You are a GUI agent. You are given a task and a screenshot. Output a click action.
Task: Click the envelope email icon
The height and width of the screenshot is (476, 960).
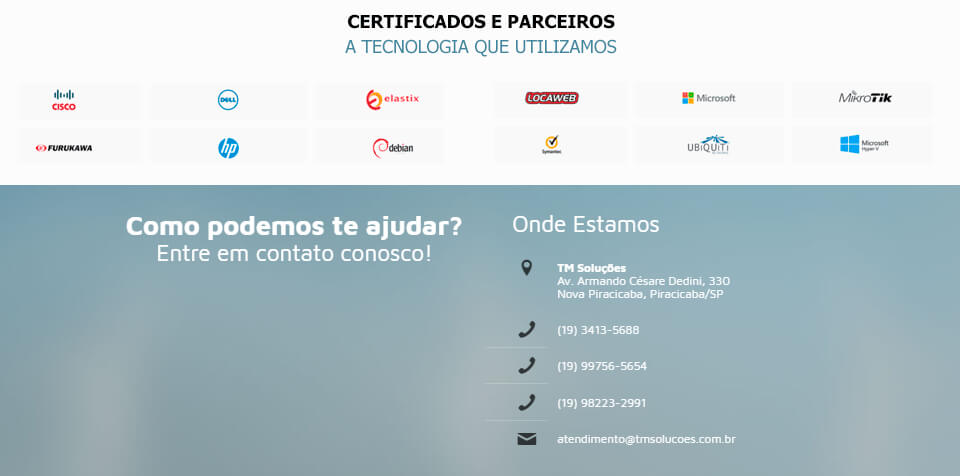527,439
